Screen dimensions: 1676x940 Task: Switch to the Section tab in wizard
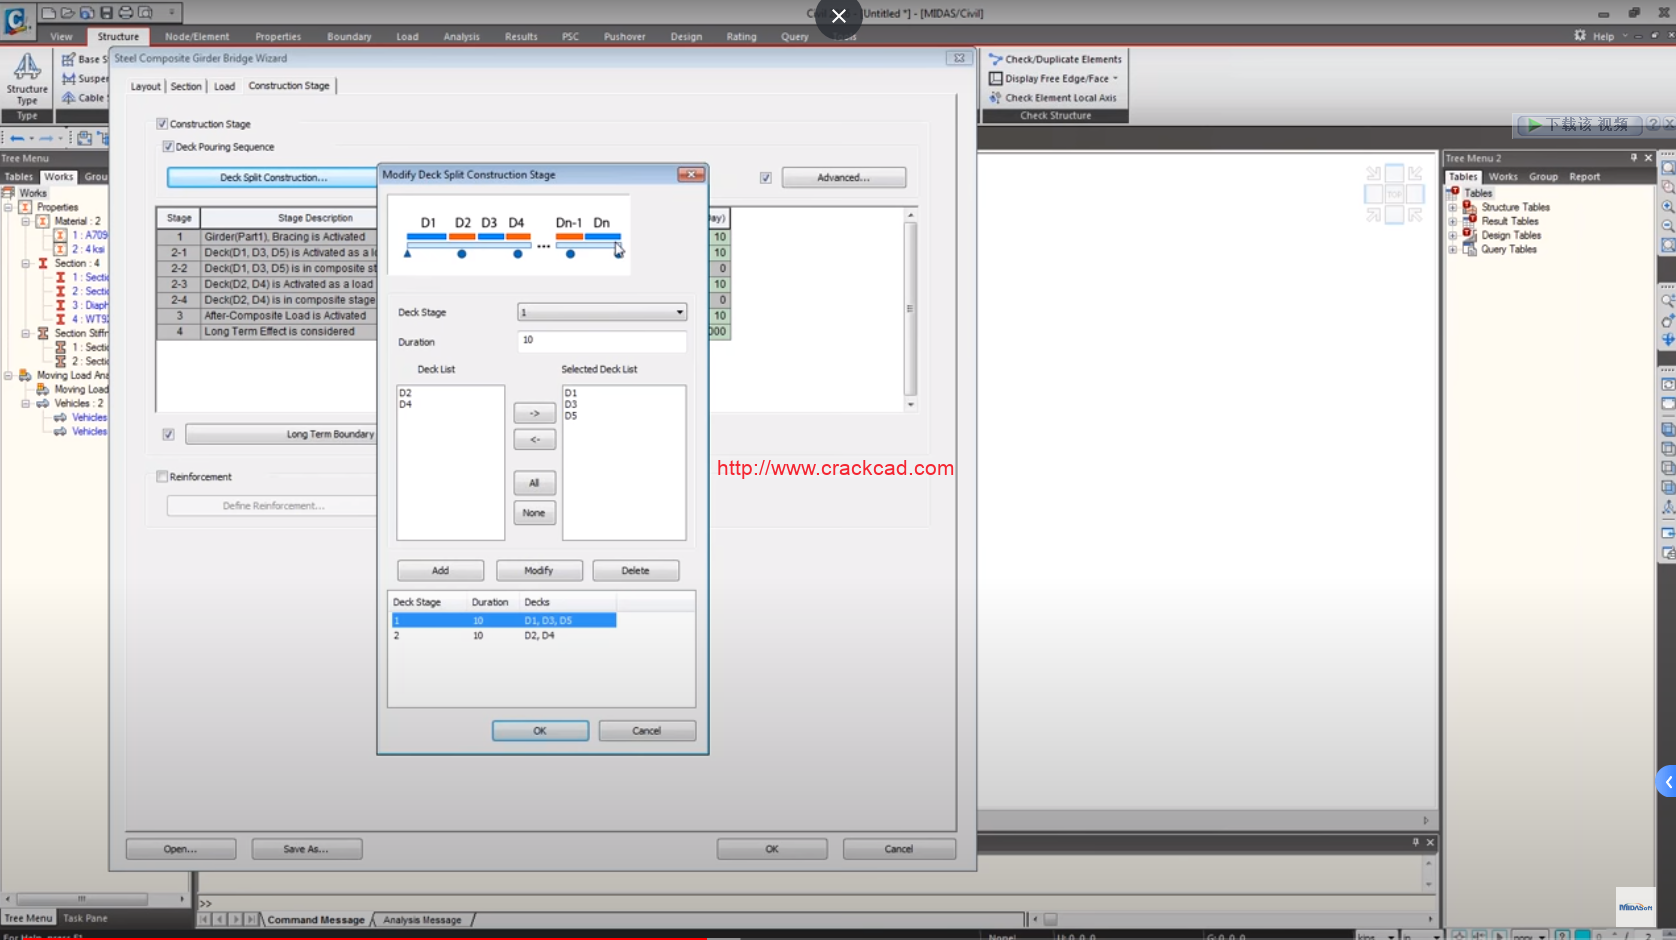tap(185, 86)
